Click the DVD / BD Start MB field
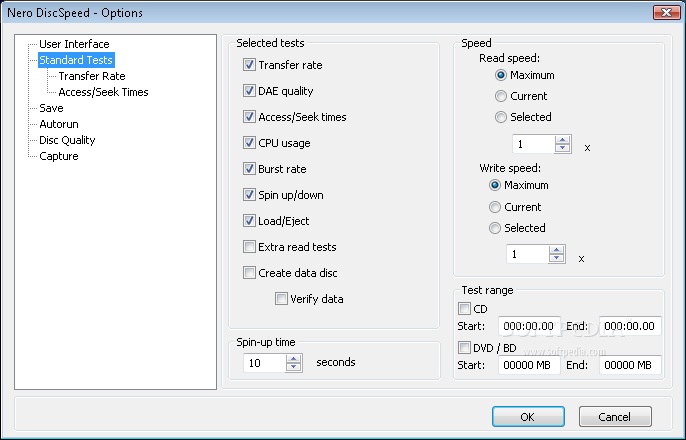The image size is (686, 440). point(529,365)
